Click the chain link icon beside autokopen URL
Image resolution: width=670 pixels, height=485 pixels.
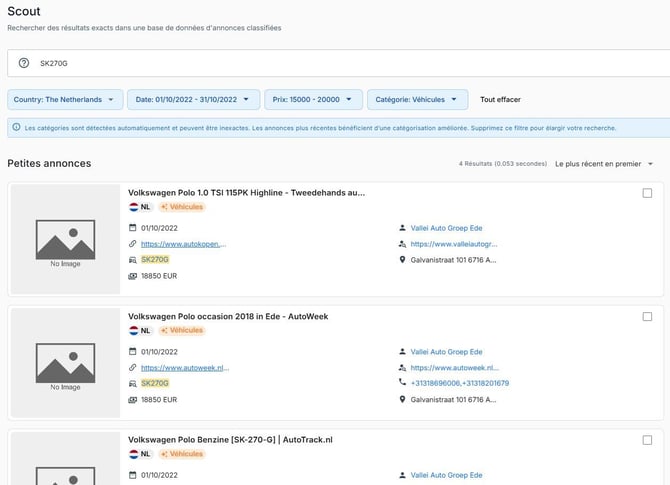pyautogui.click(x=132, y=244)
